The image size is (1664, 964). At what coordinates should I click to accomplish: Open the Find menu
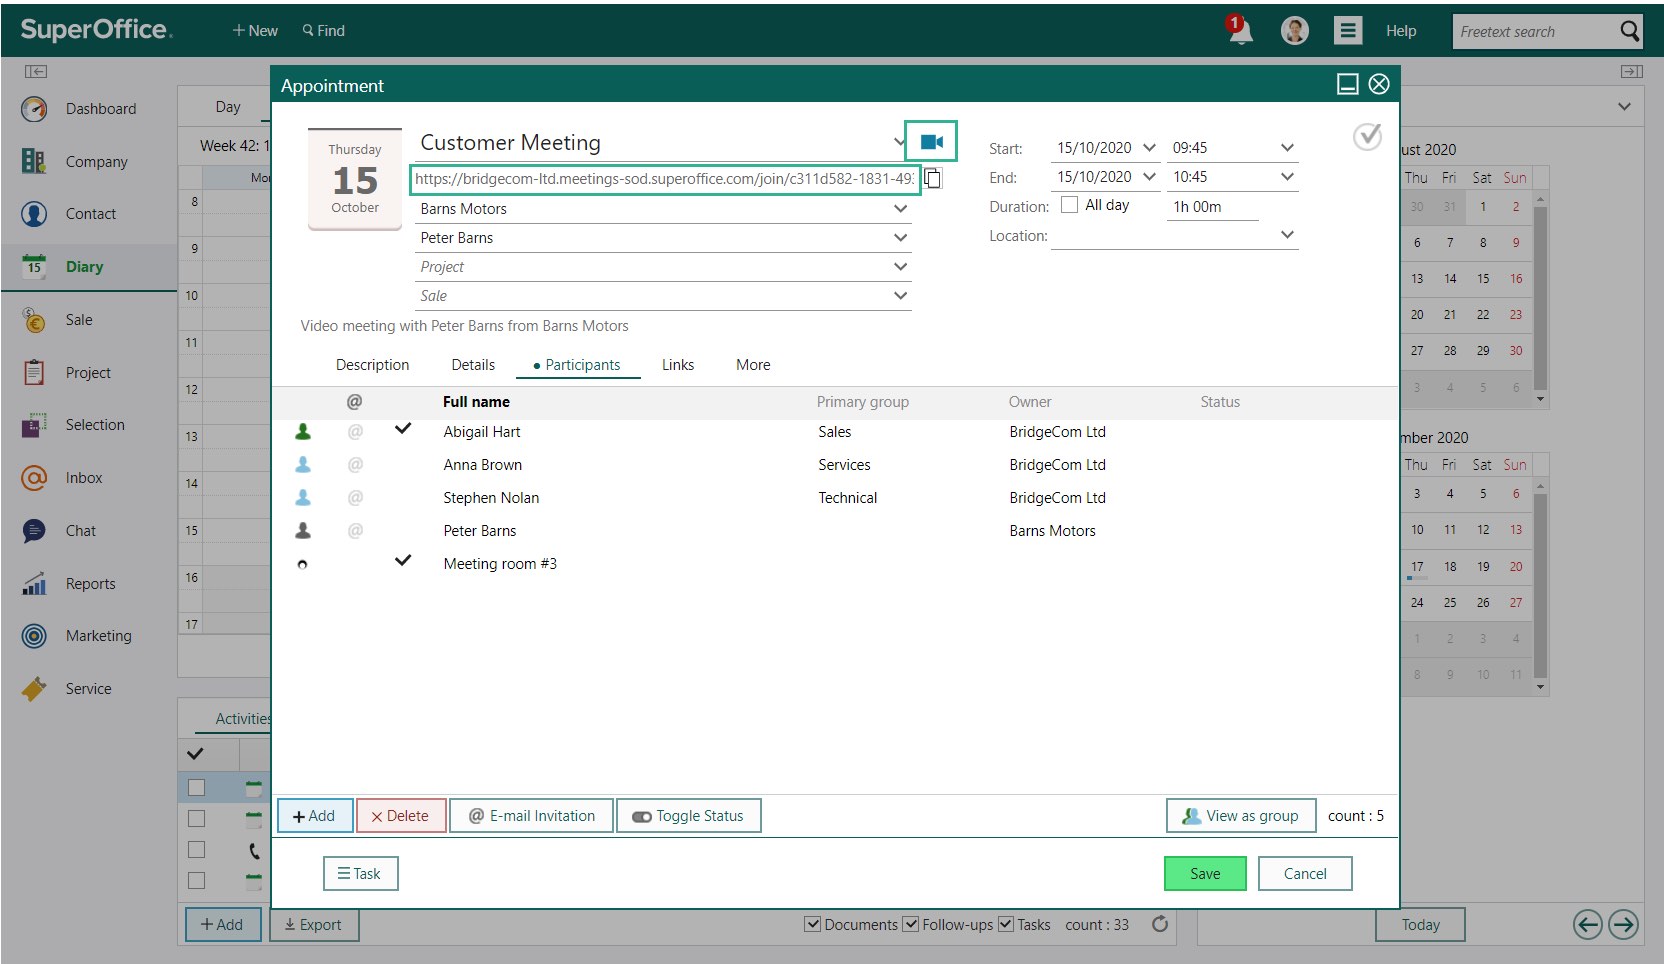point(323,31)
